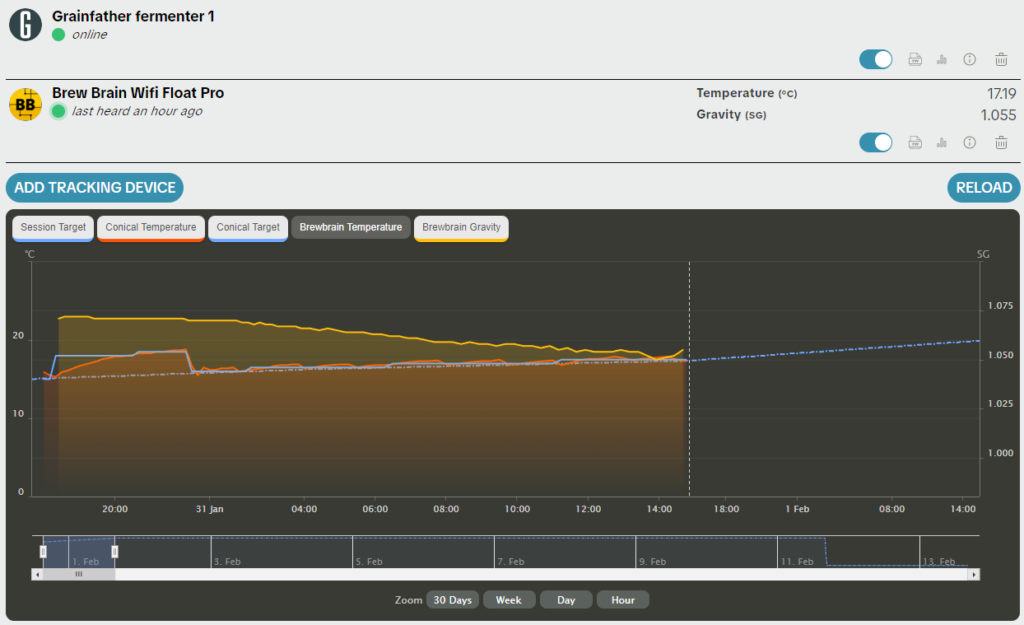Hide the Brewbrain Gravity series
The height and width of the screenshot is (625, 1024).
(461, 228)
